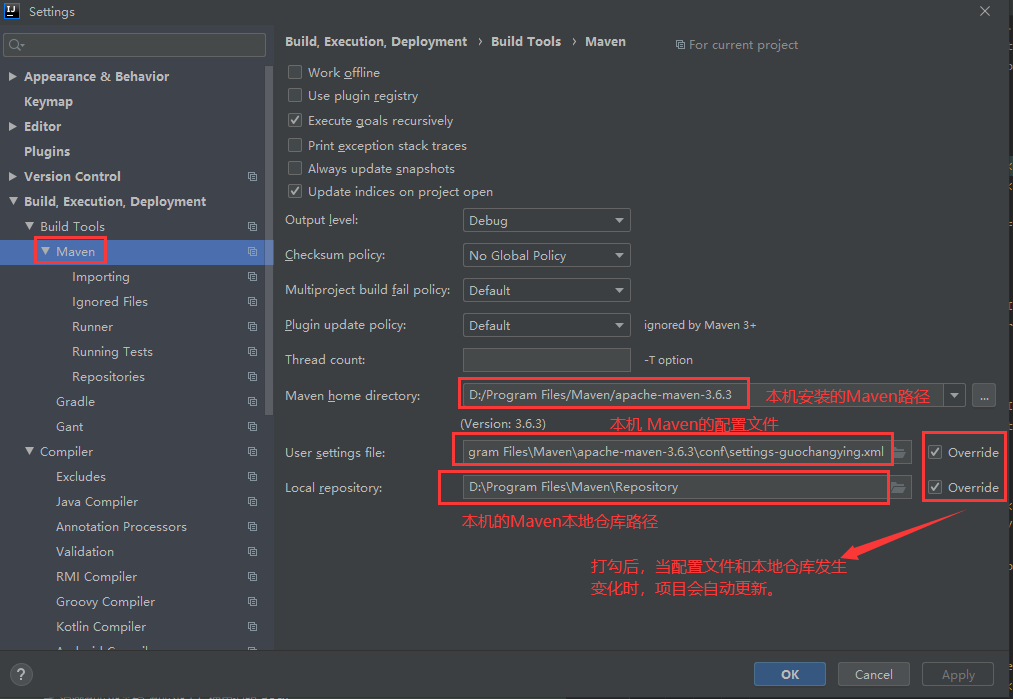
Task: Check Always update snapshots
Action: click(295, 167)
